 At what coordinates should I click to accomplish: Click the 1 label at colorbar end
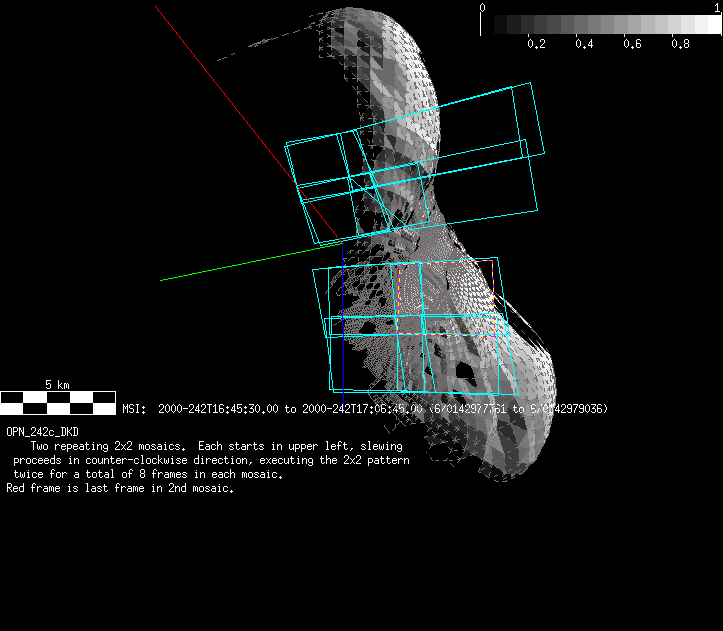tap(716, 7)
